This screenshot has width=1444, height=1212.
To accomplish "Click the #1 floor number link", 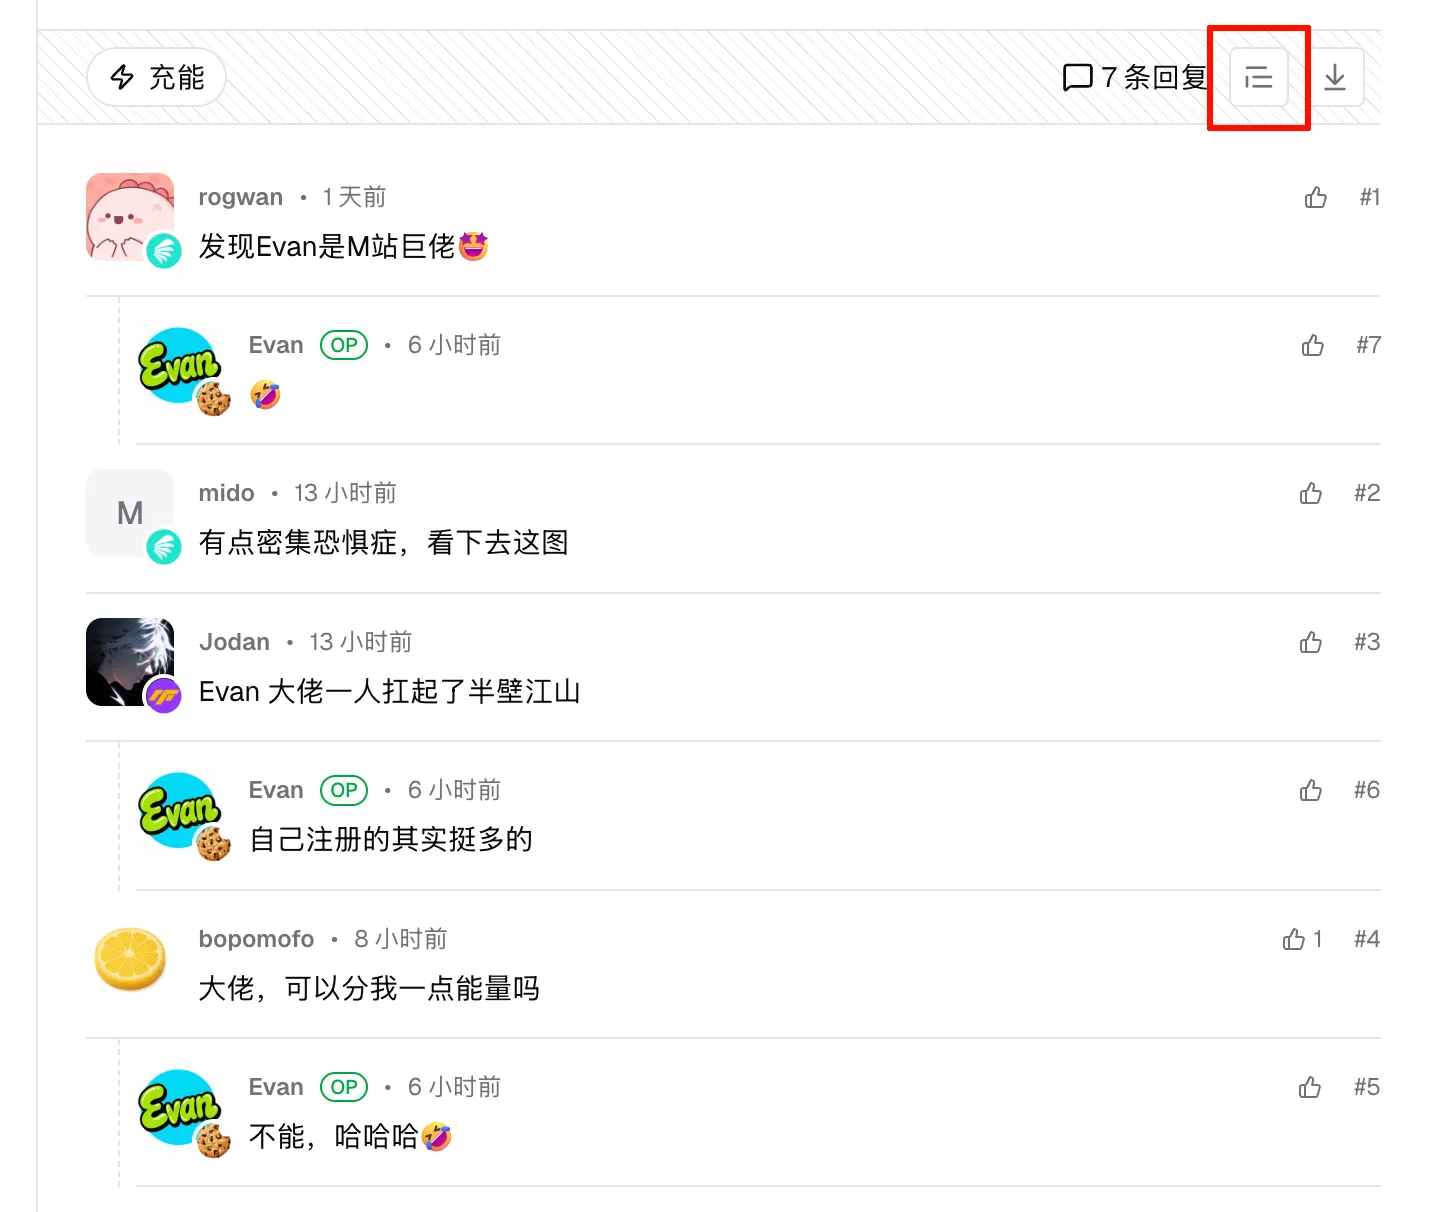I will [x=1369, y=197].
